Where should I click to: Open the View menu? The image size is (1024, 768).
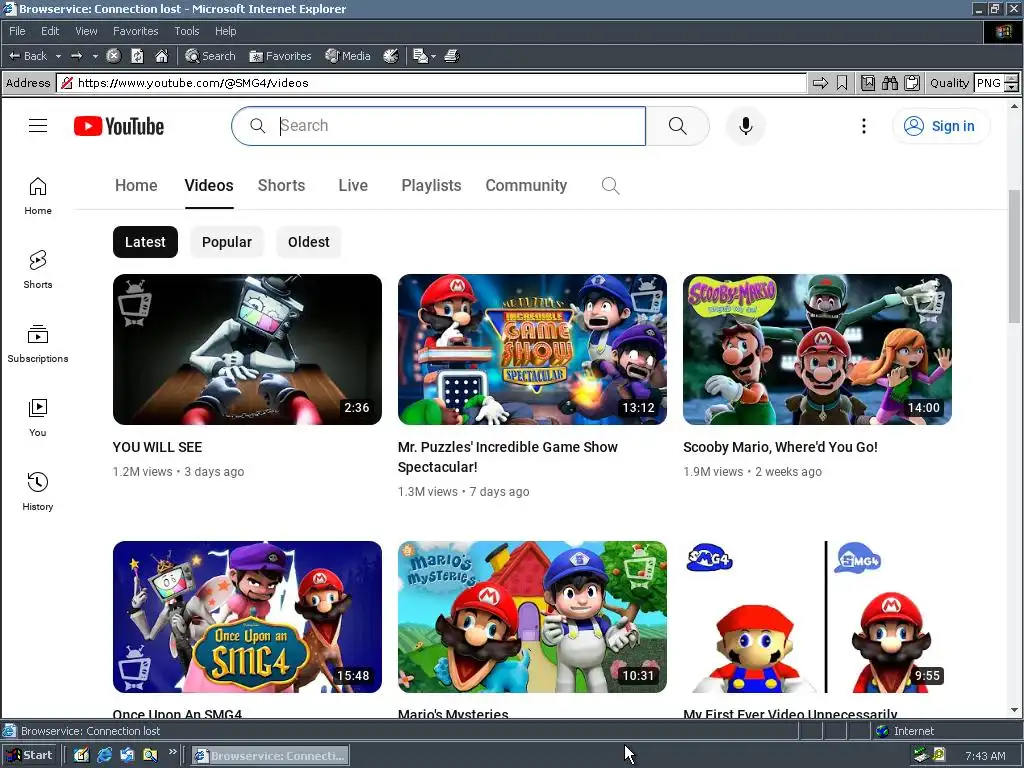point(86,31)
